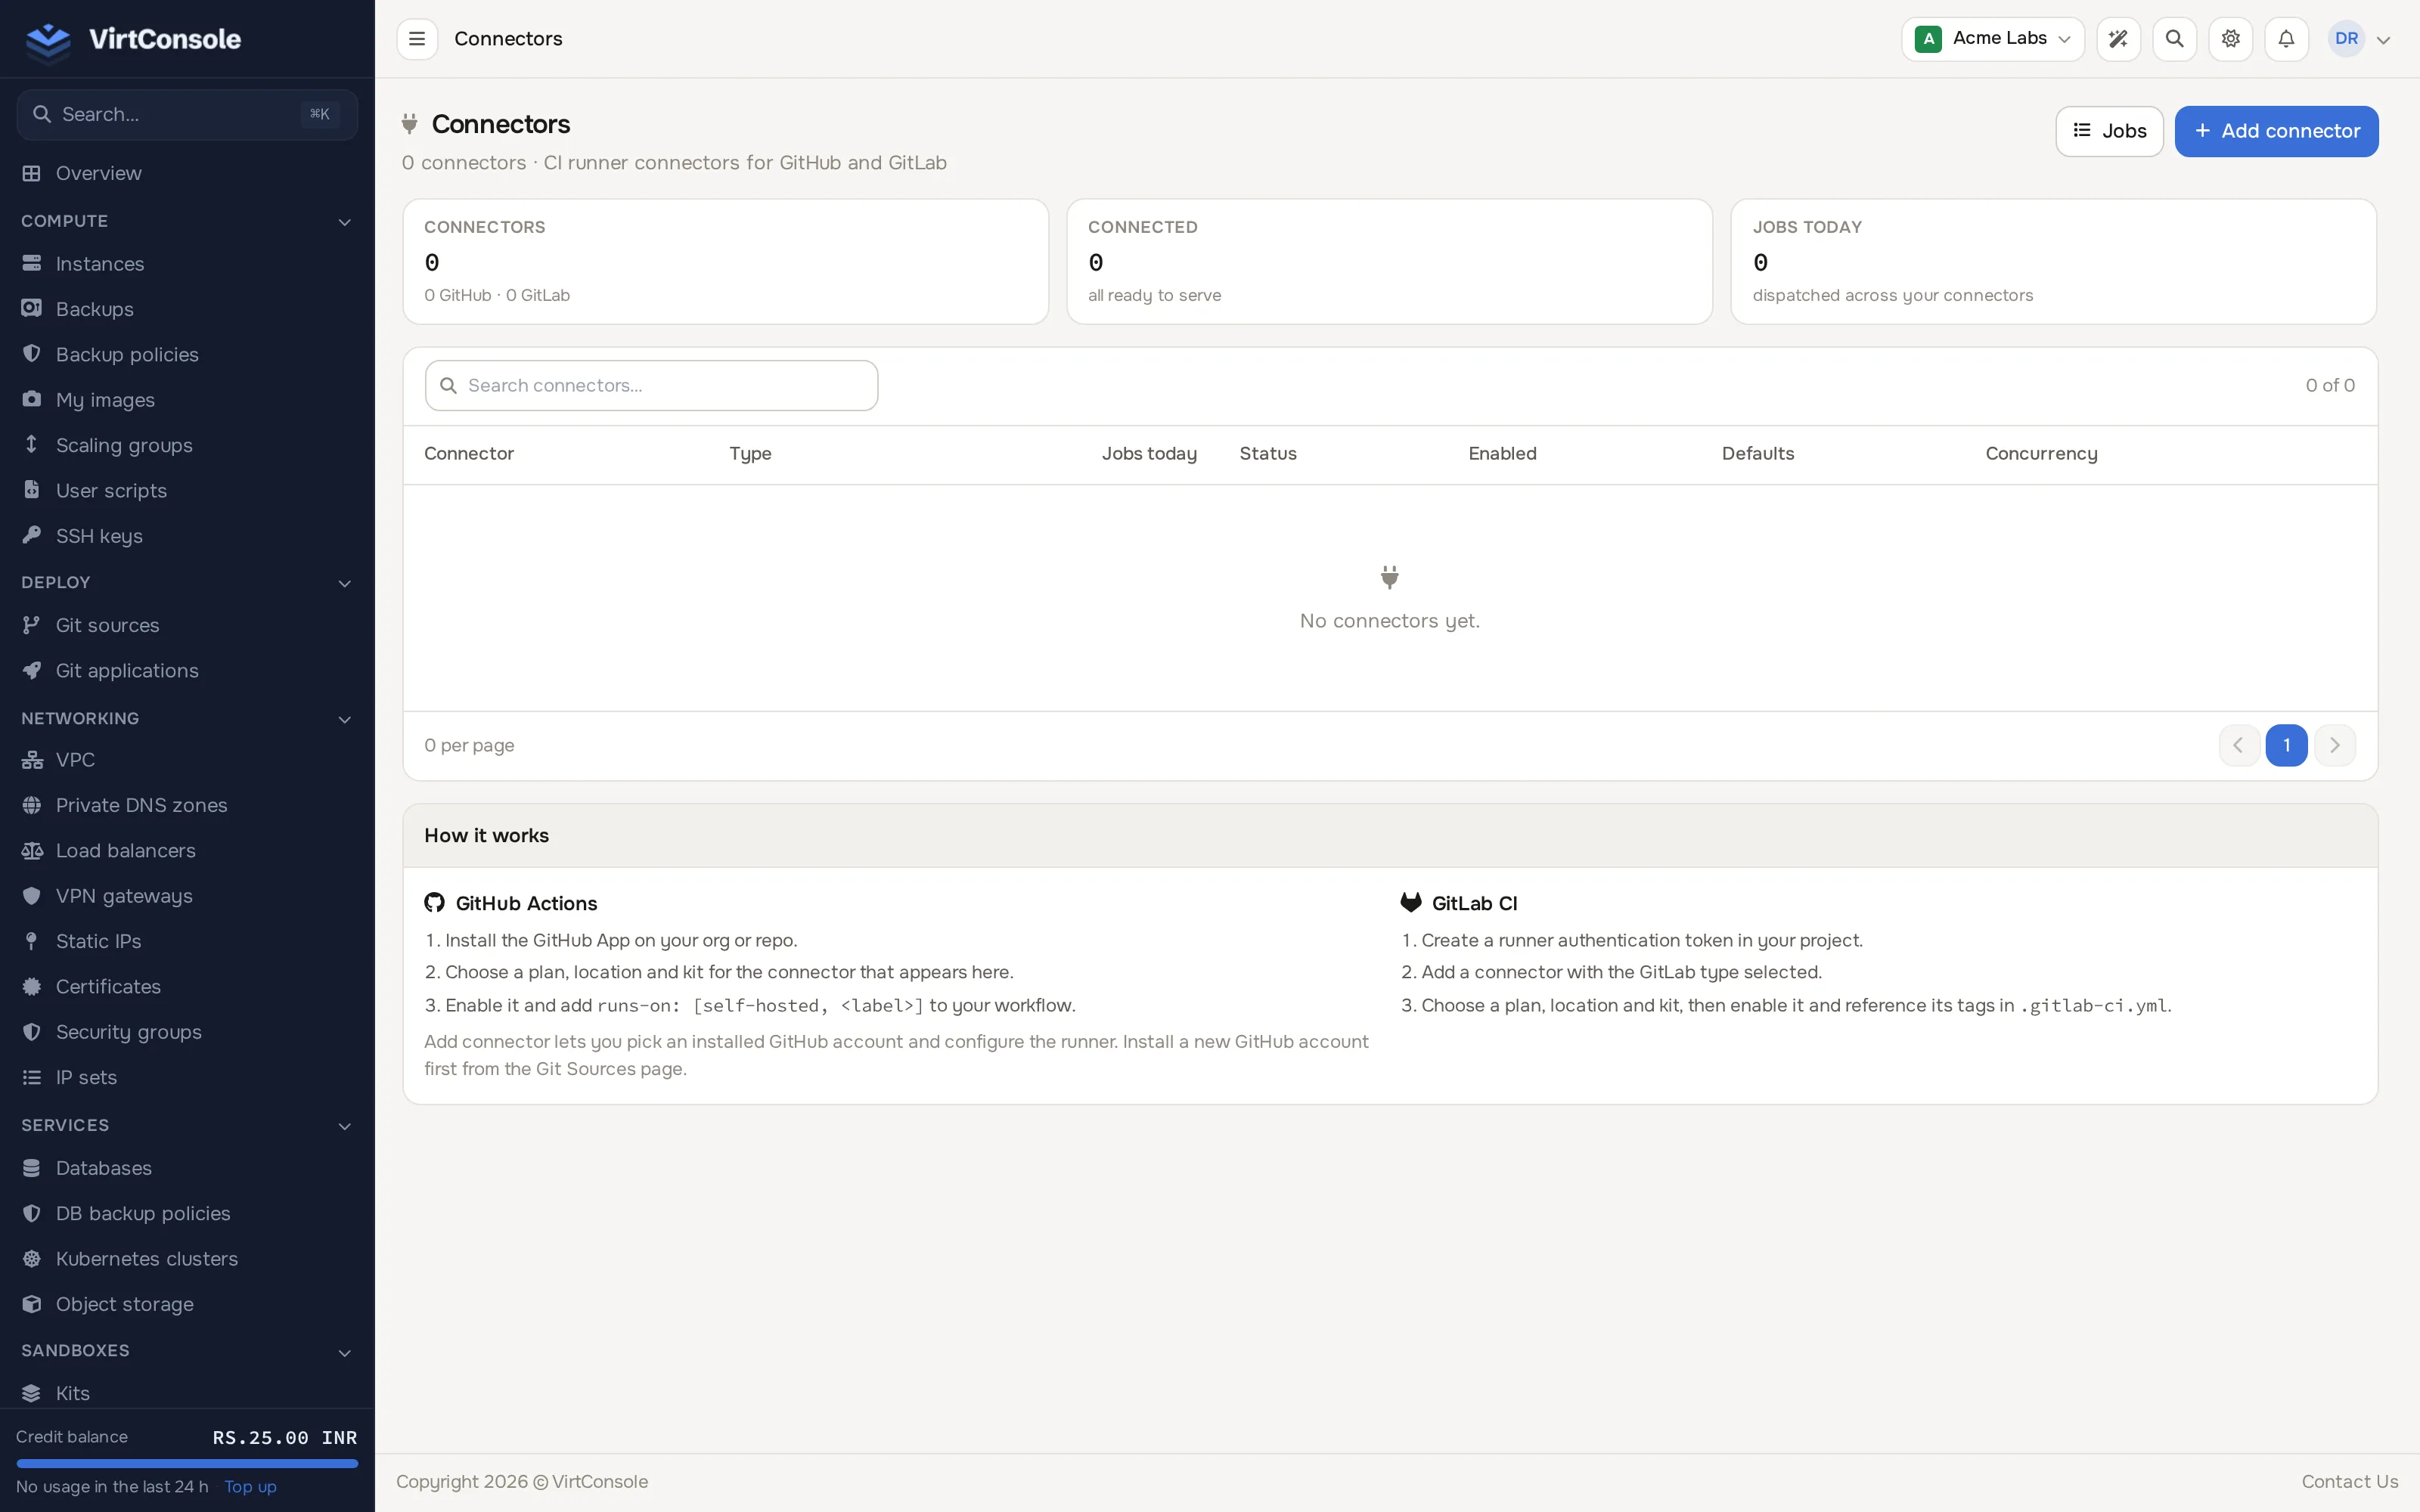Collapse the NETWORKING section chevron
Image resolution: width=2420 pixels, height=1512 pixels.
tap(345, 720)
